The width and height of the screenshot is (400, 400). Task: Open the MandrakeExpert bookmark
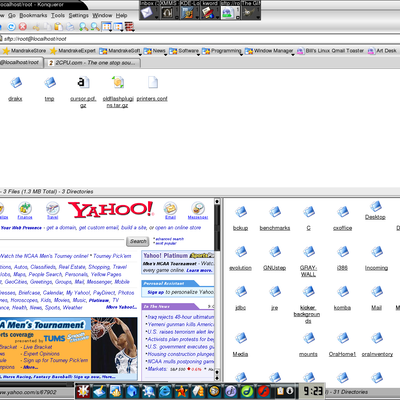tap(73, 51)
